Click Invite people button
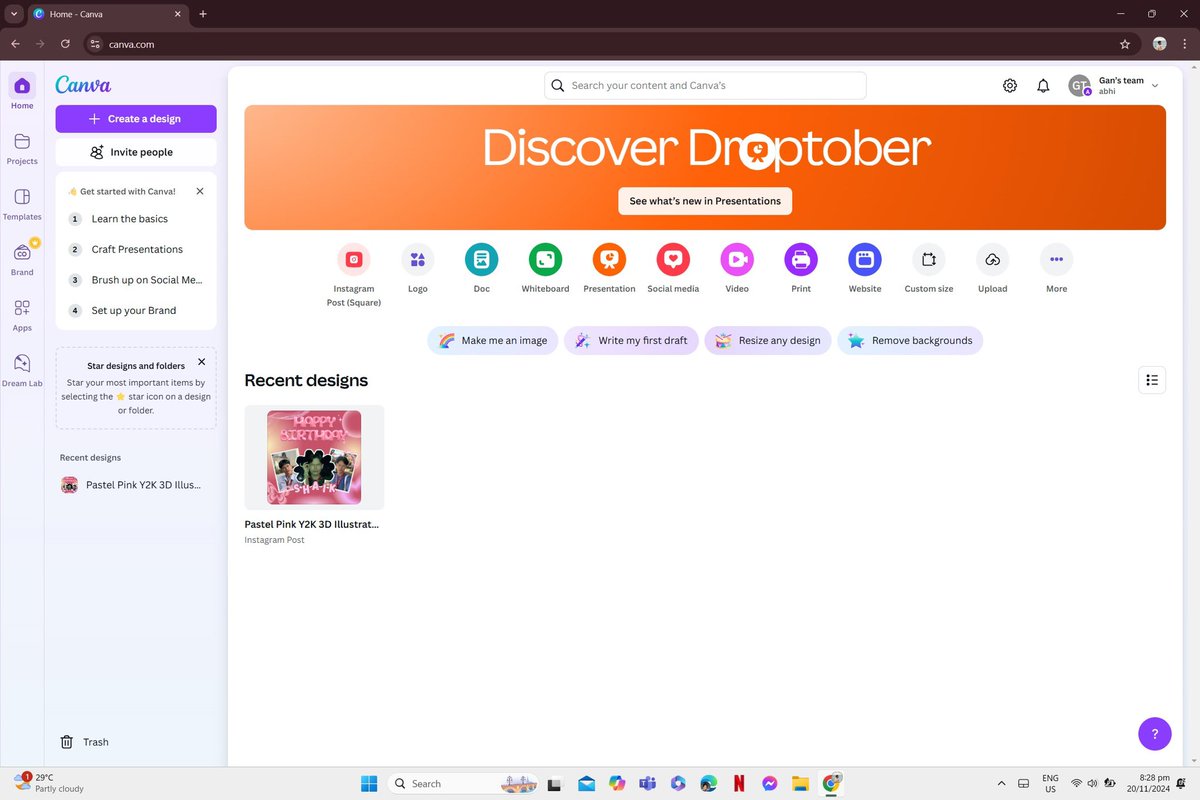Image resolution: width=1200 pixels, height=800 pixels. coord(136,152)
